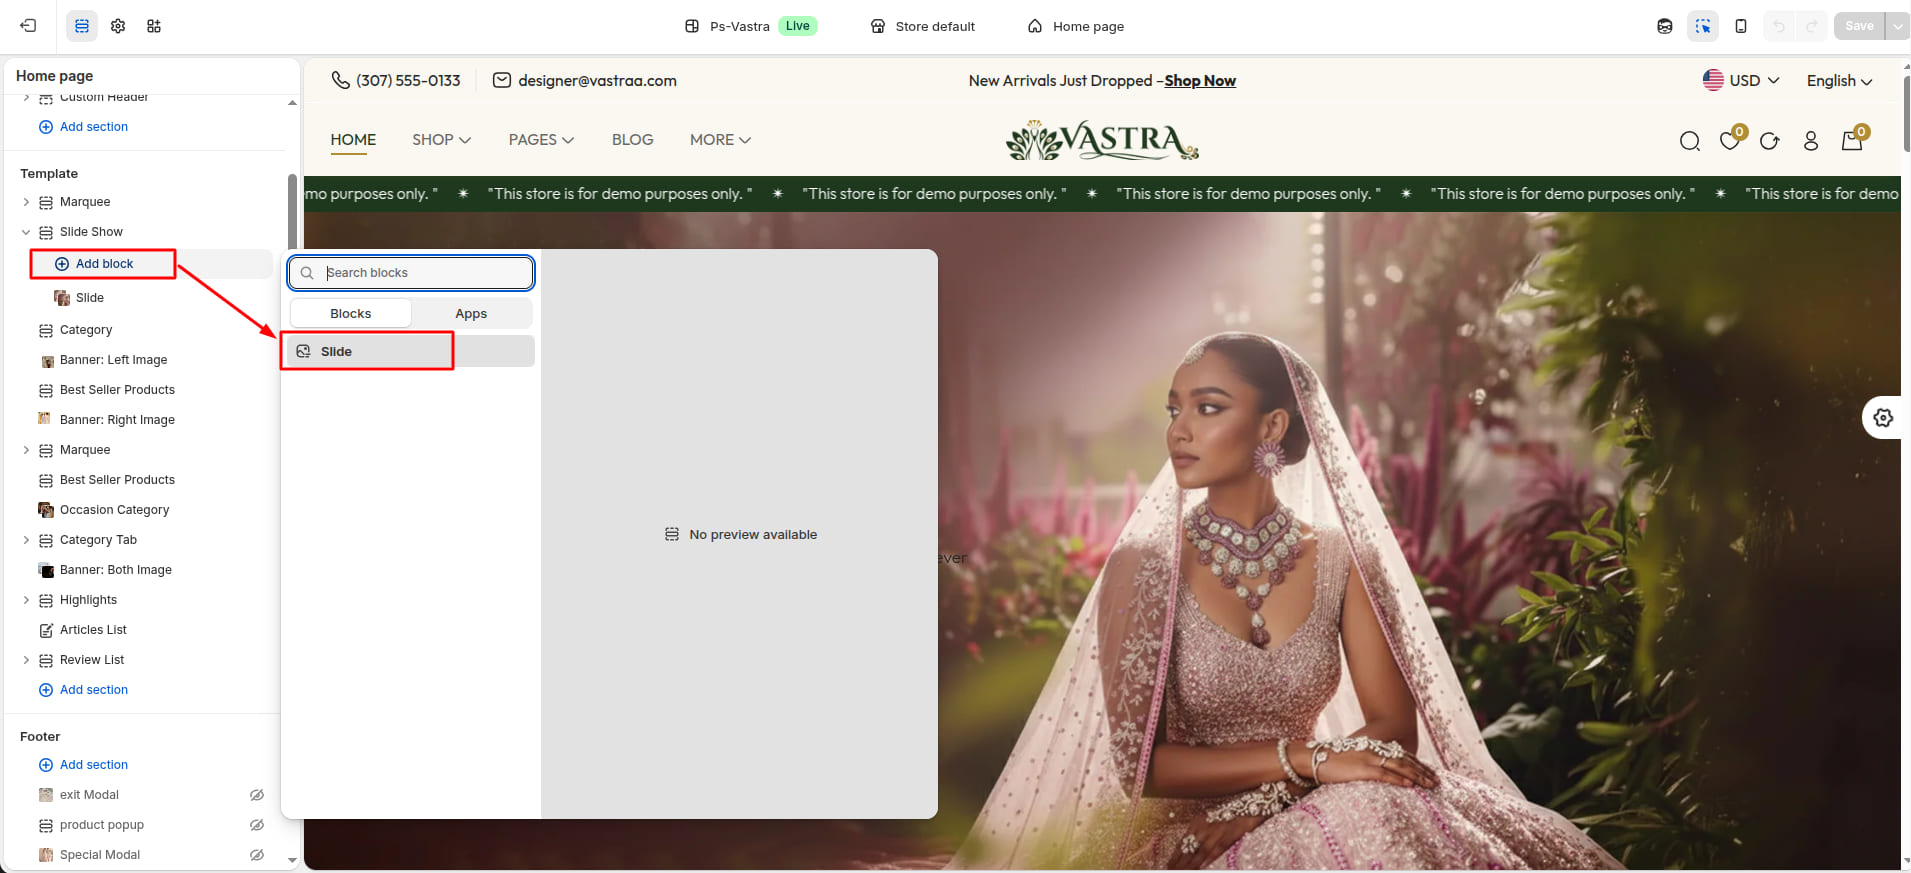Toggle visibility of exit Modal
The height and width of the screenshot is (873, 1911).
click(257, 795)
